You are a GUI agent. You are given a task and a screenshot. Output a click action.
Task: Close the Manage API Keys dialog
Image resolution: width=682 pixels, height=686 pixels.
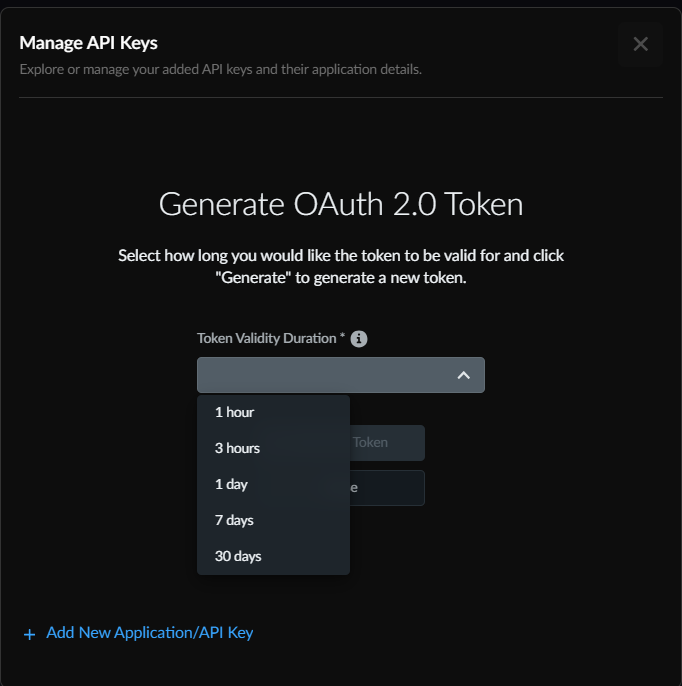point(640,44)
